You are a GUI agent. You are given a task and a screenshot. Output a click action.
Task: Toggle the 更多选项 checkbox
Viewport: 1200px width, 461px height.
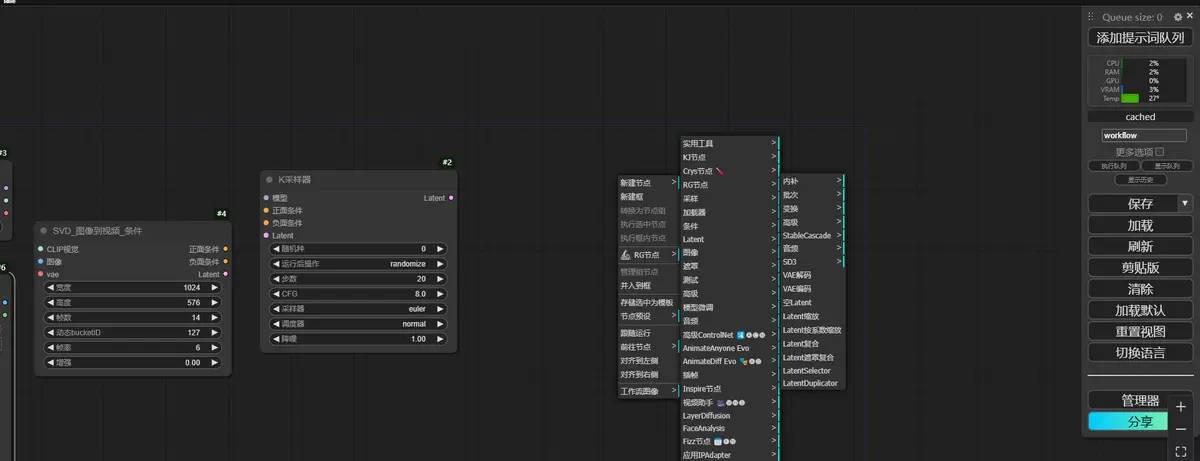tap(1160, 152)
